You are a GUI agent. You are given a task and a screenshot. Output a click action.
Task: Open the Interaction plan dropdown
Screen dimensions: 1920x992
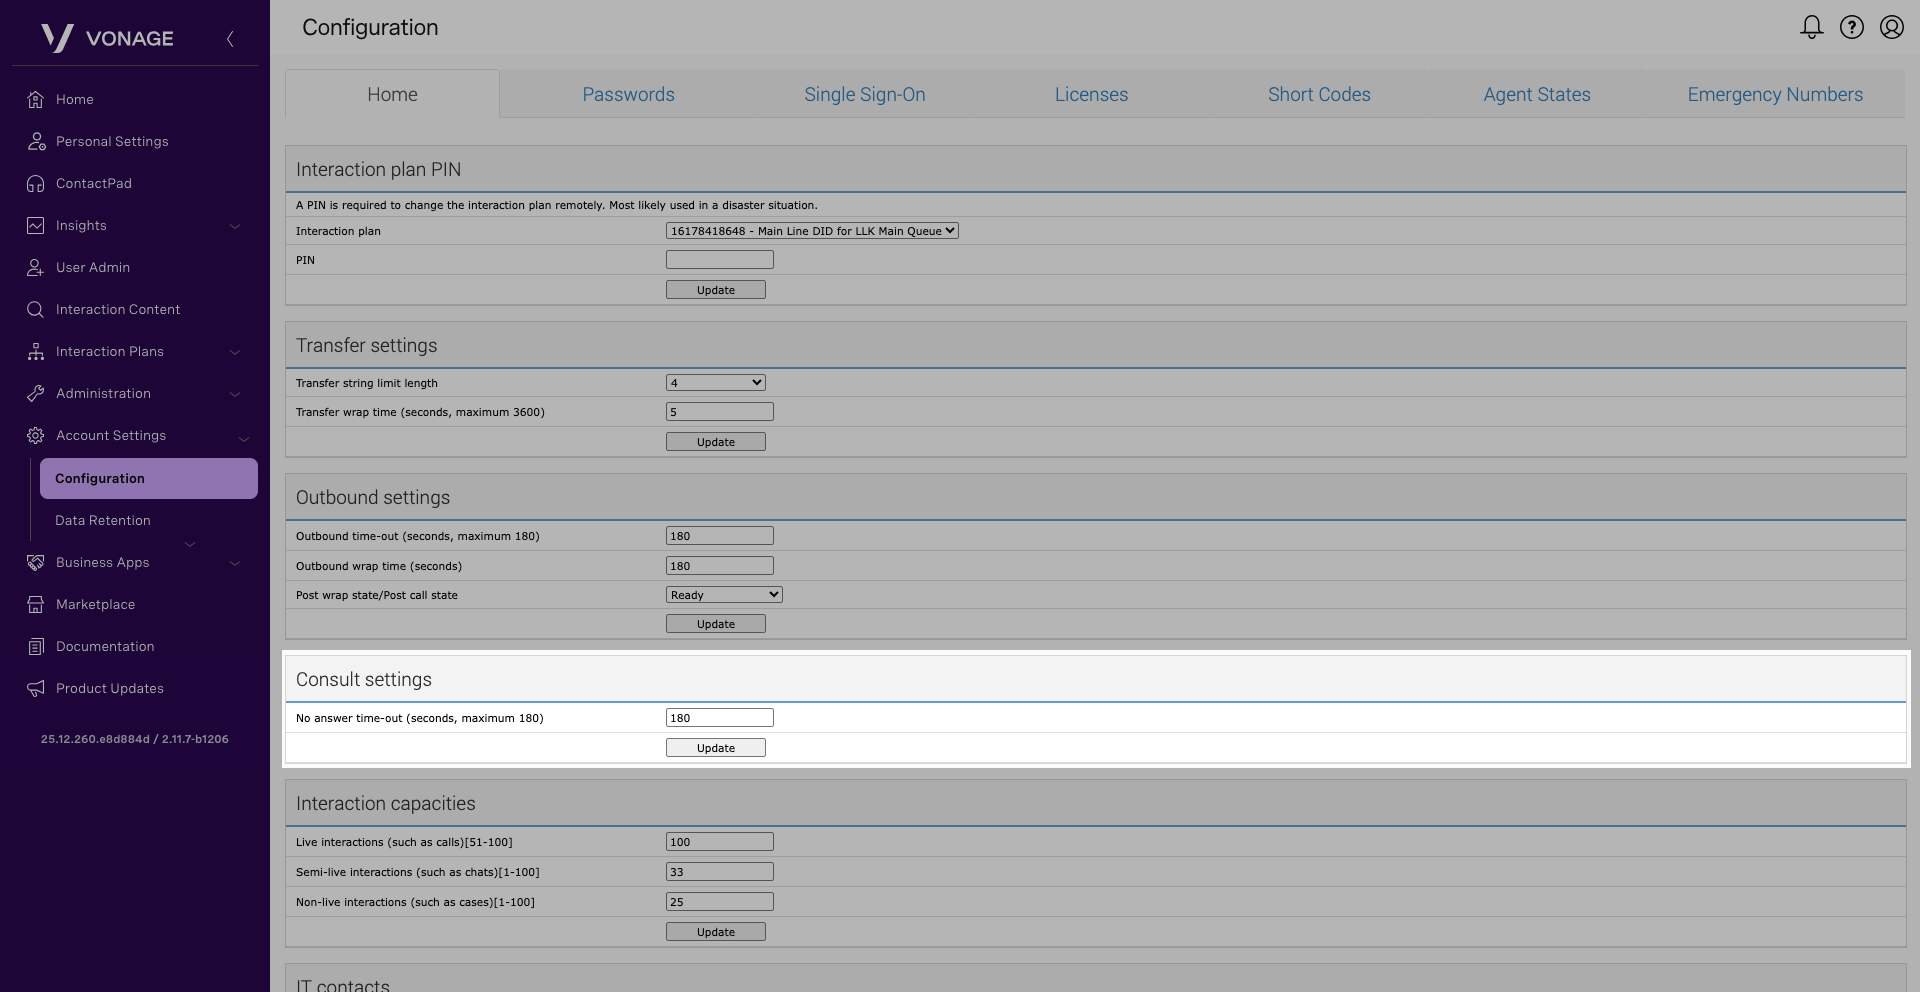812,231
